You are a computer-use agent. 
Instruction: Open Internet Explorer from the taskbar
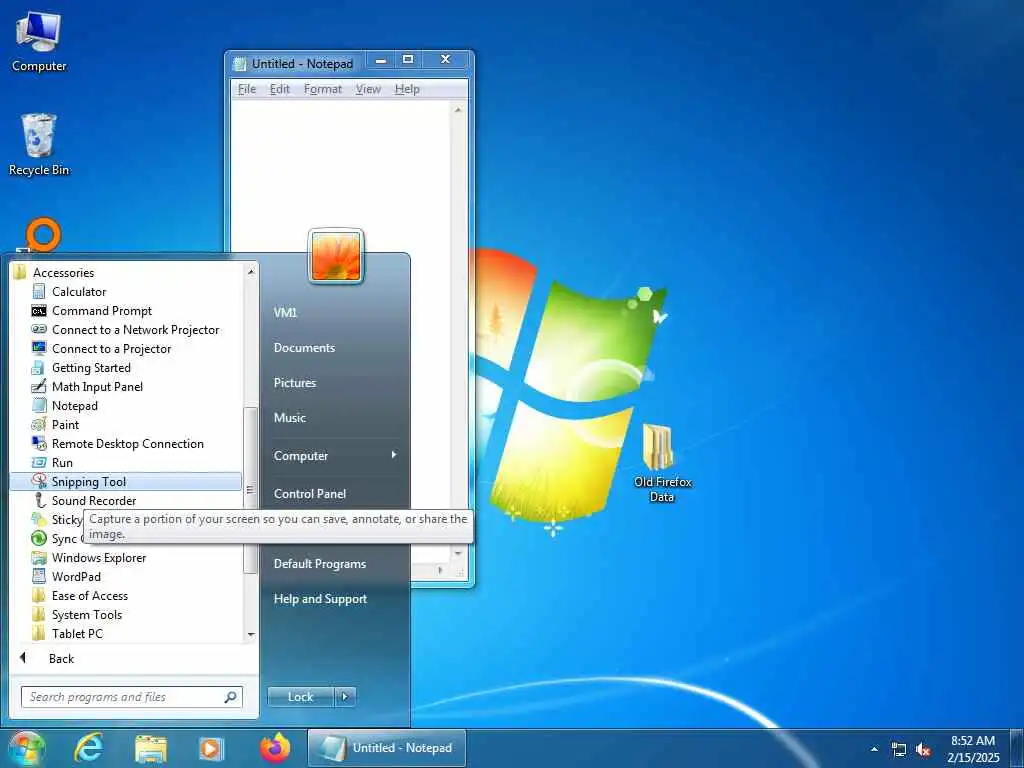[x=89, y=748]
